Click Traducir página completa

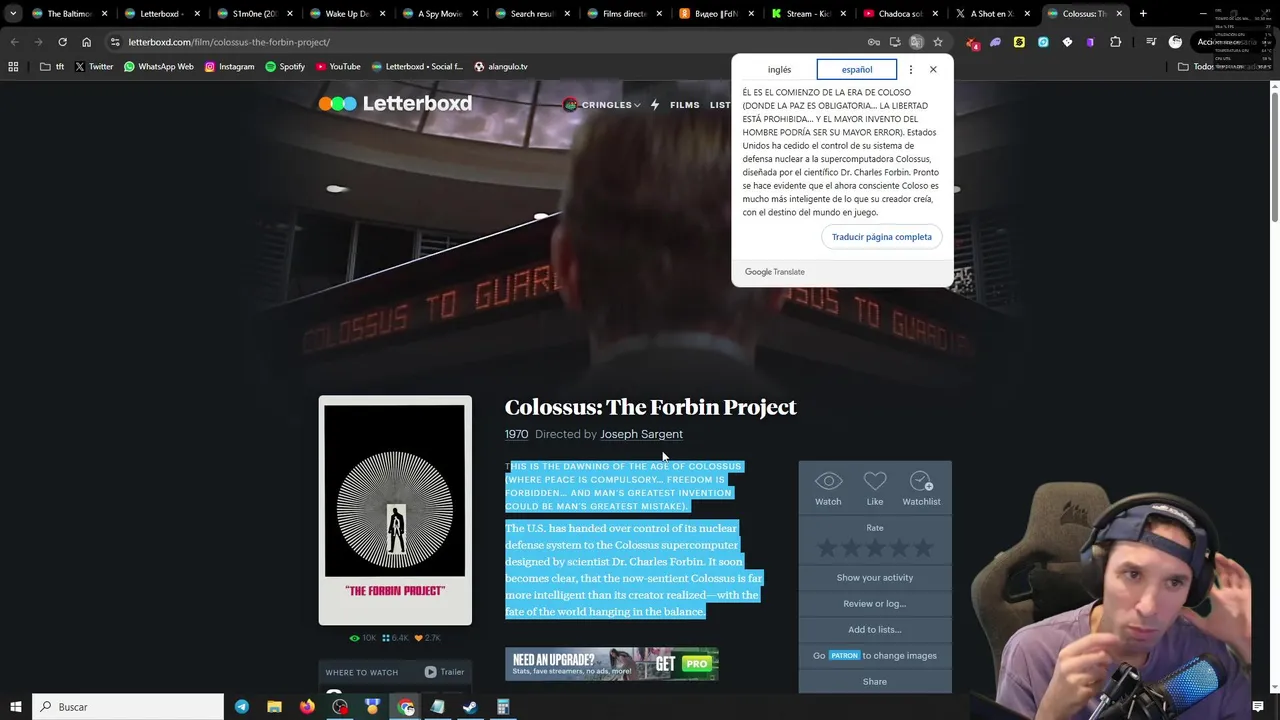click(882, 237)
